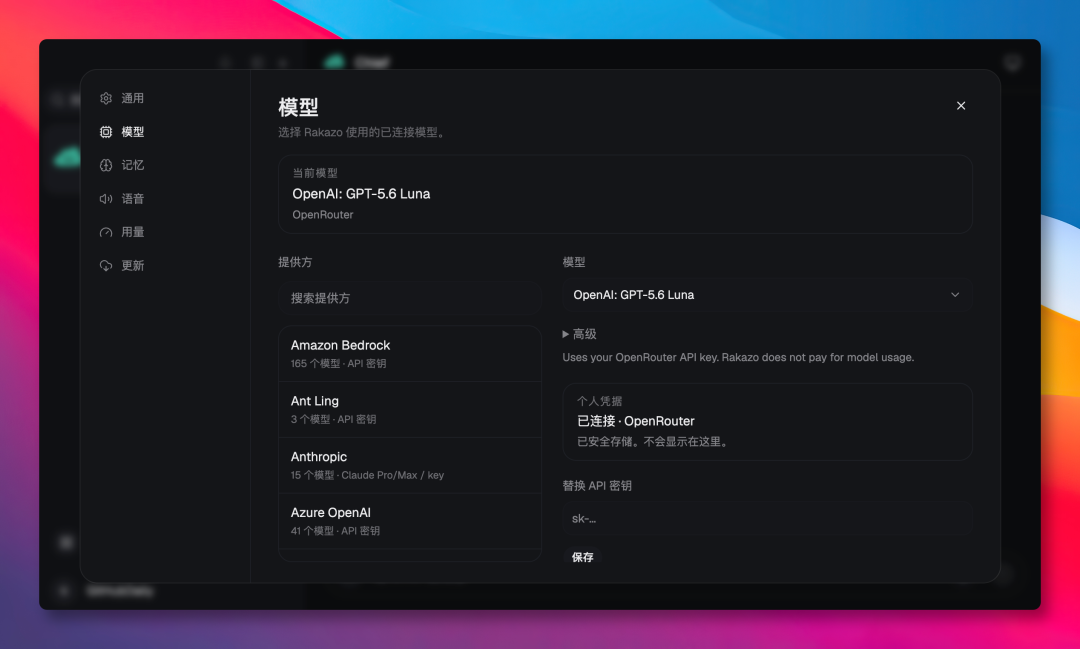Focus the 搜索提供方 search field
The height and width of the screenshot is (649, 1080).
[x=410, y=298]
